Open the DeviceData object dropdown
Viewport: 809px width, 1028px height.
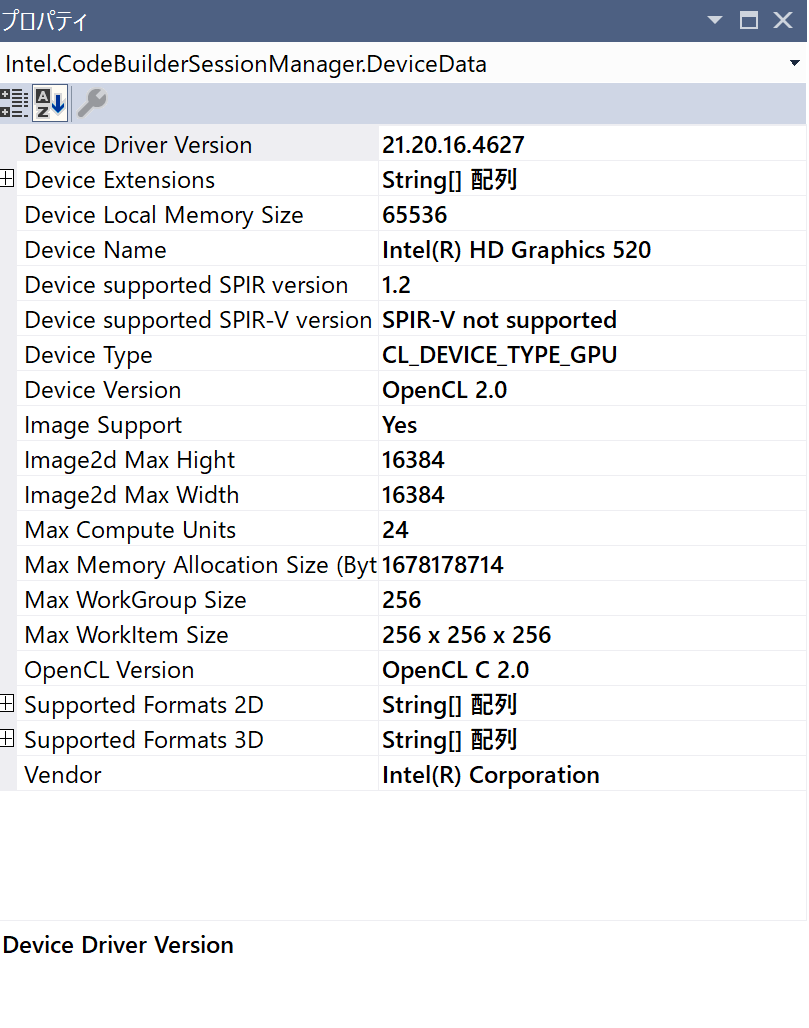tap(795, 65)
